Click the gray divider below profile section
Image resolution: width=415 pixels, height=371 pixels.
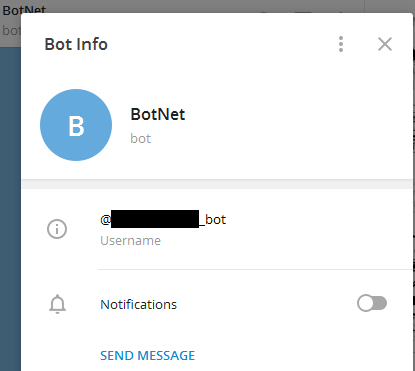pyautogui.click(x=217, y=184)
